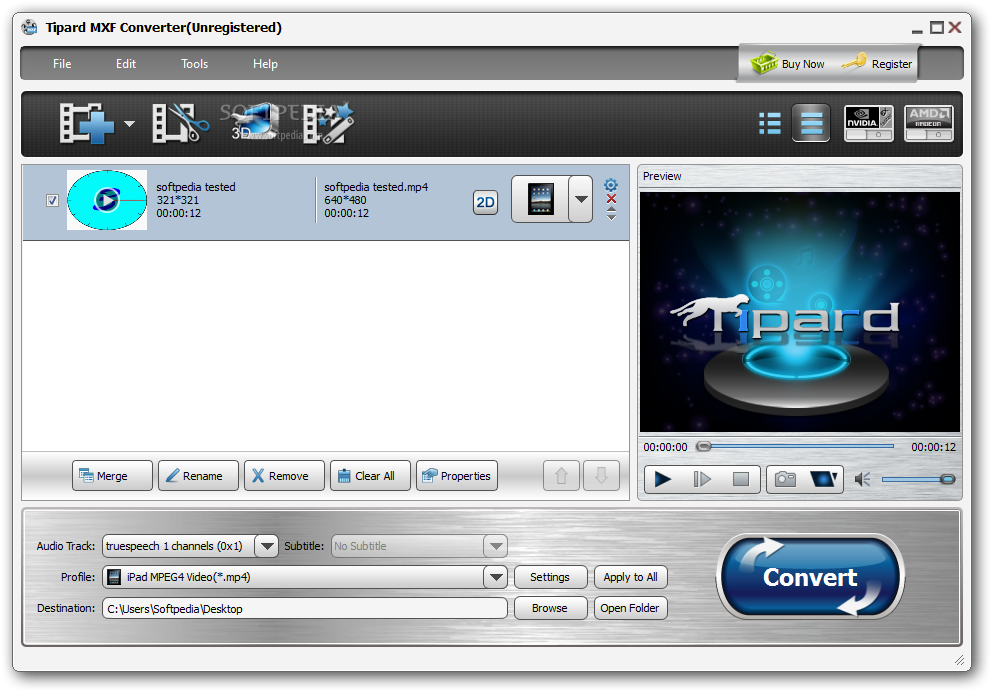Click the volume slider
This screenshot has width=992, height=692.
(x=918, y=479)
